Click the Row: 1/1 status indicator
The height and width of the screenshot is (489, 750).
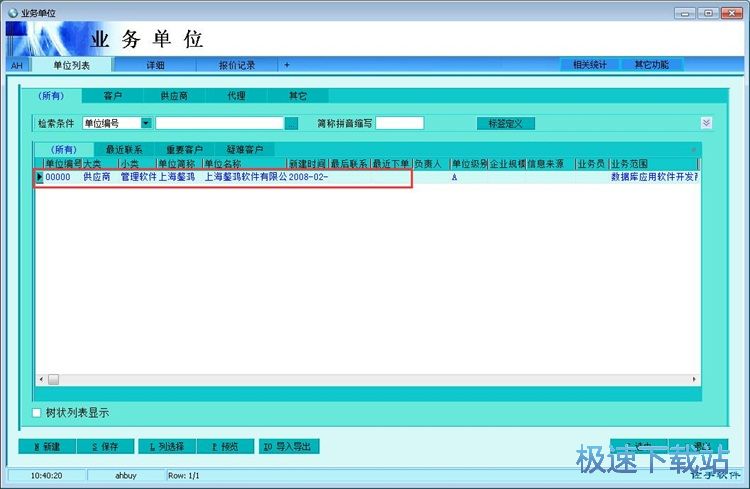184,476
